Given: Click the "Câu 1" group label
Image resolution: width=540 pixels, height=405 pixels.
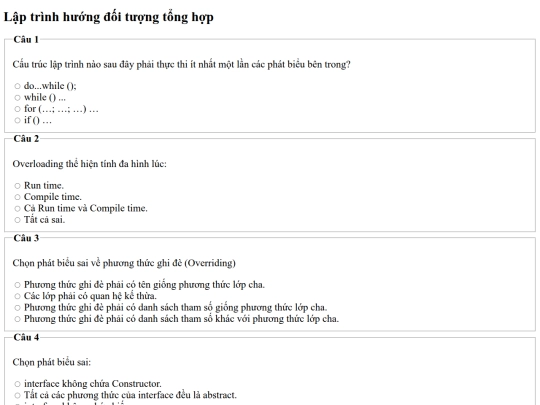Looking at the screenshot, I should click(26, 39).
